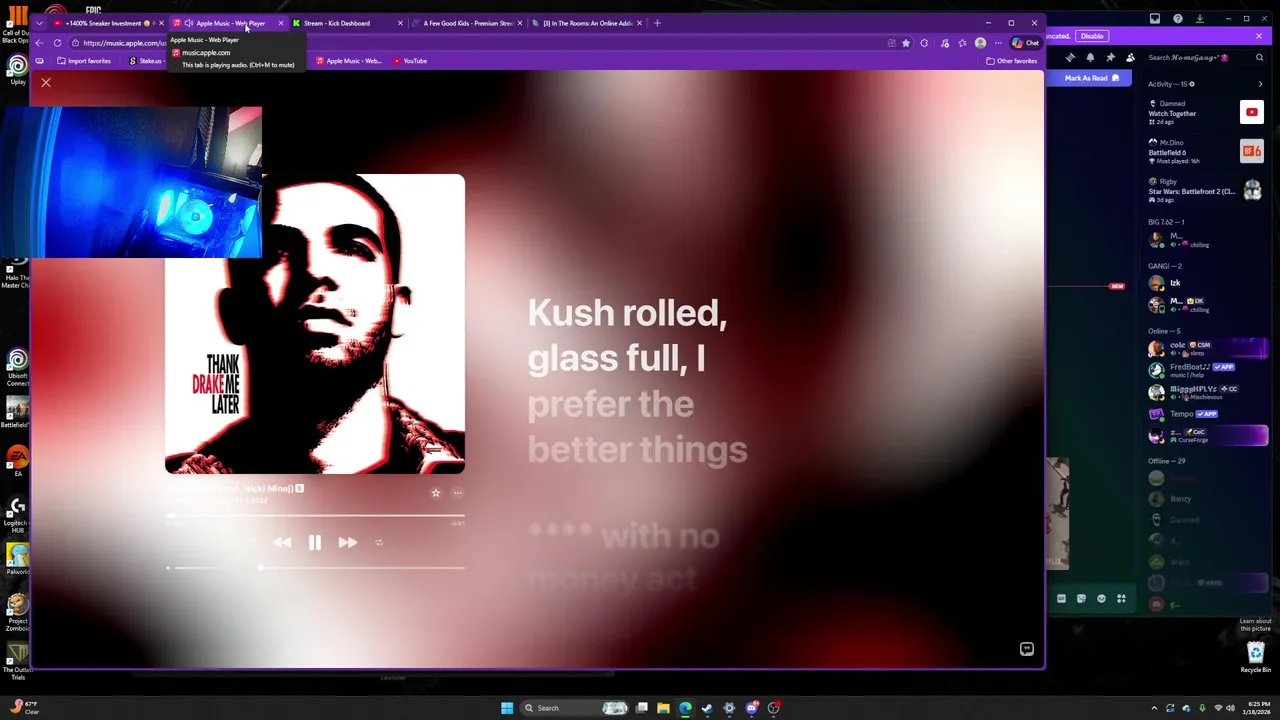Go back in the browser
Viewport: 1280px width, 720px height.
(39, 43)
